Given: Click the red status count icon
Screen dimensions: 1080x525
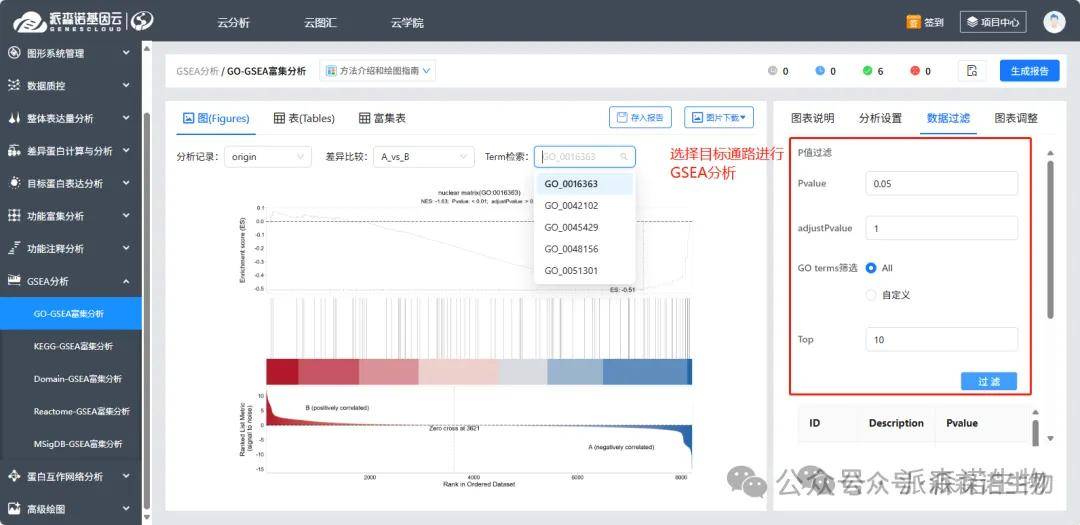Looking at the screenshot, I should pos(914,71).
